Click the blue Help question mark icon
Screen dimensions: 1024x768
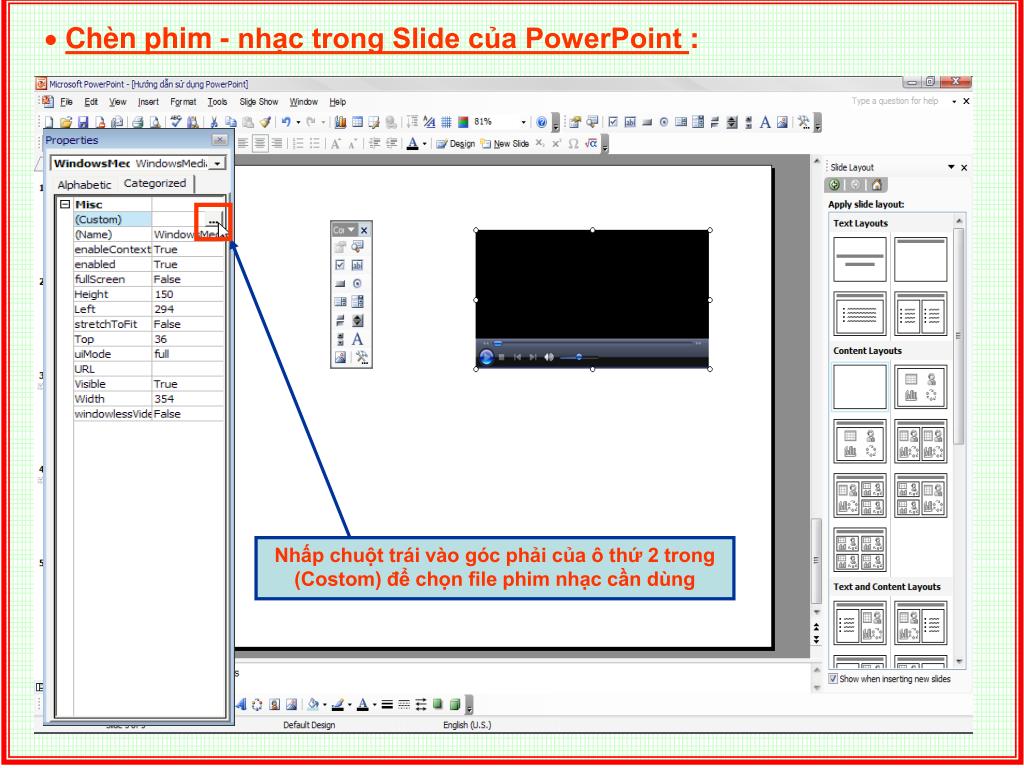point(541,121)
